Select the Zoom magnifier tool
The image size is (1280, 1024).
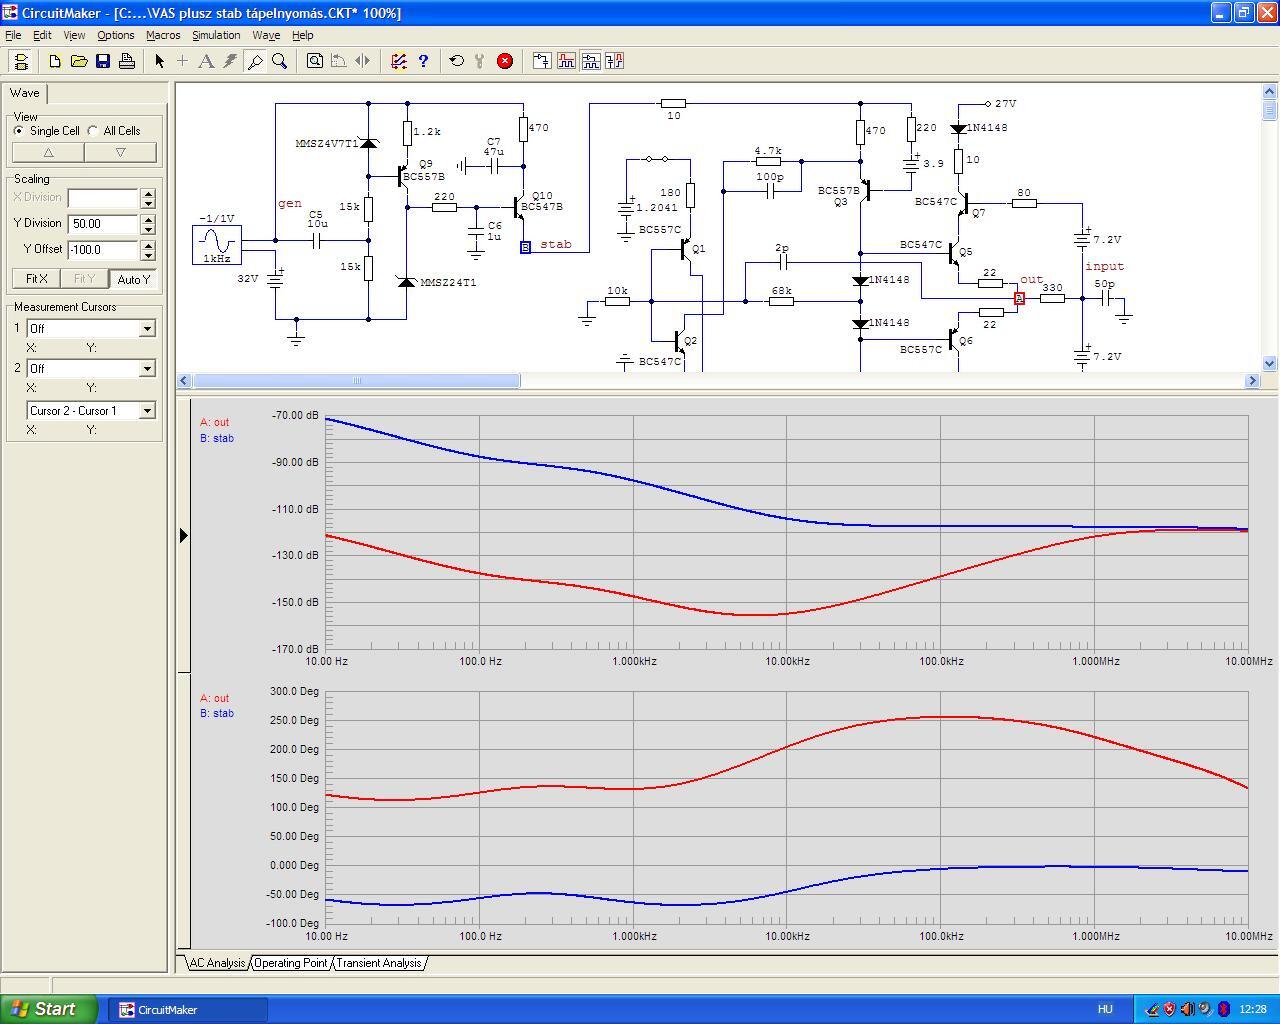point(280,61)
